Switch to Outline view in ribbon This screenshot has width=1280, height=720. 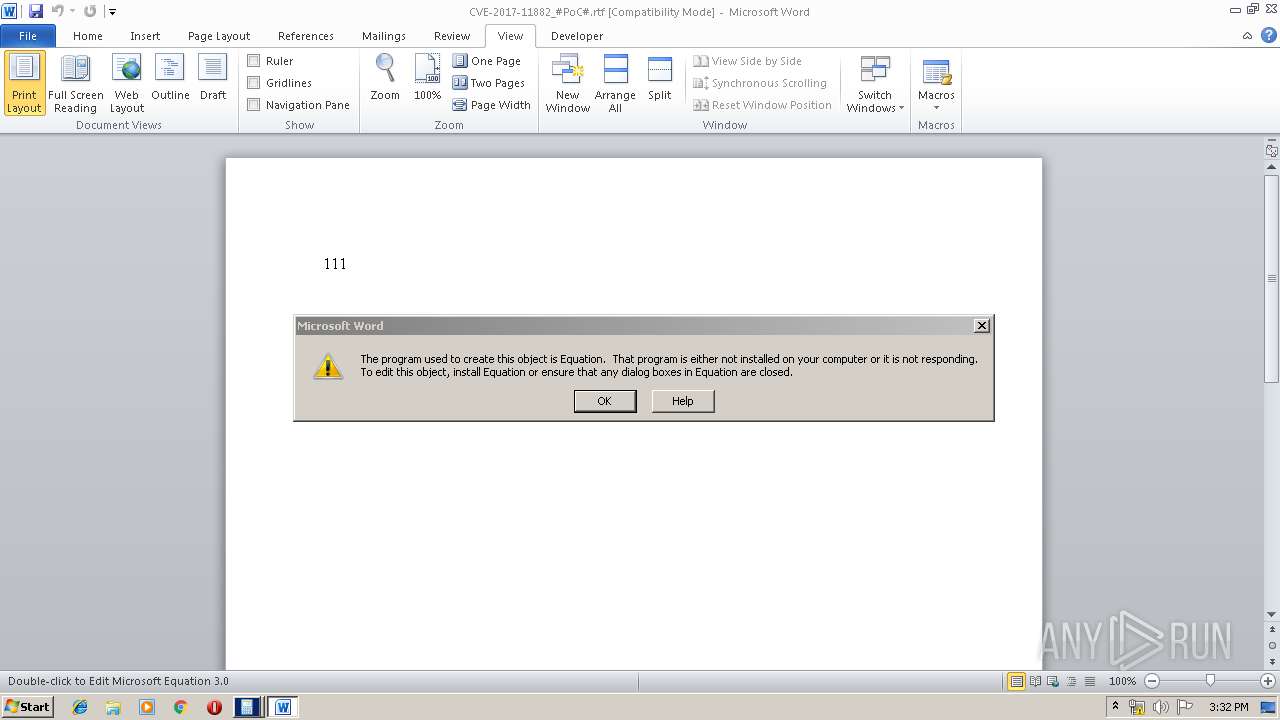click(x=170, y=78)
